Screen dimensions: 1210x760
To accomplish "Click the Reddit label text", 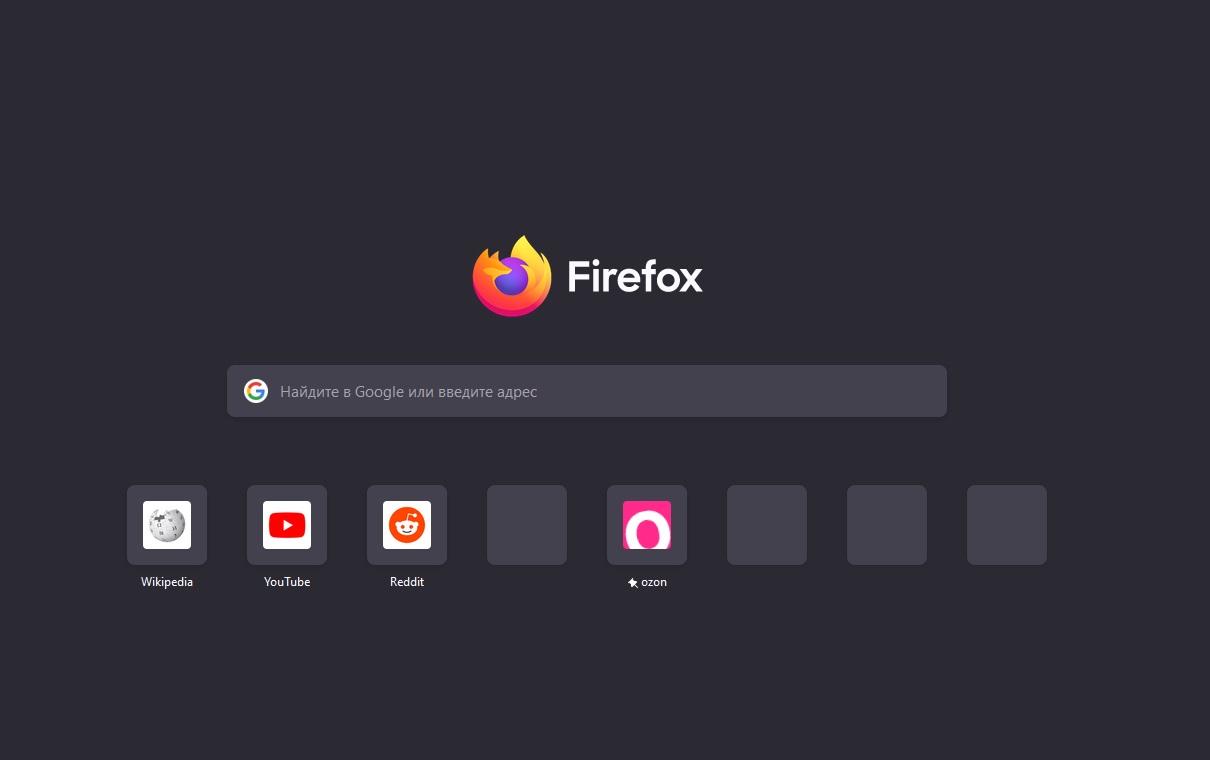I will coord(407,582).
